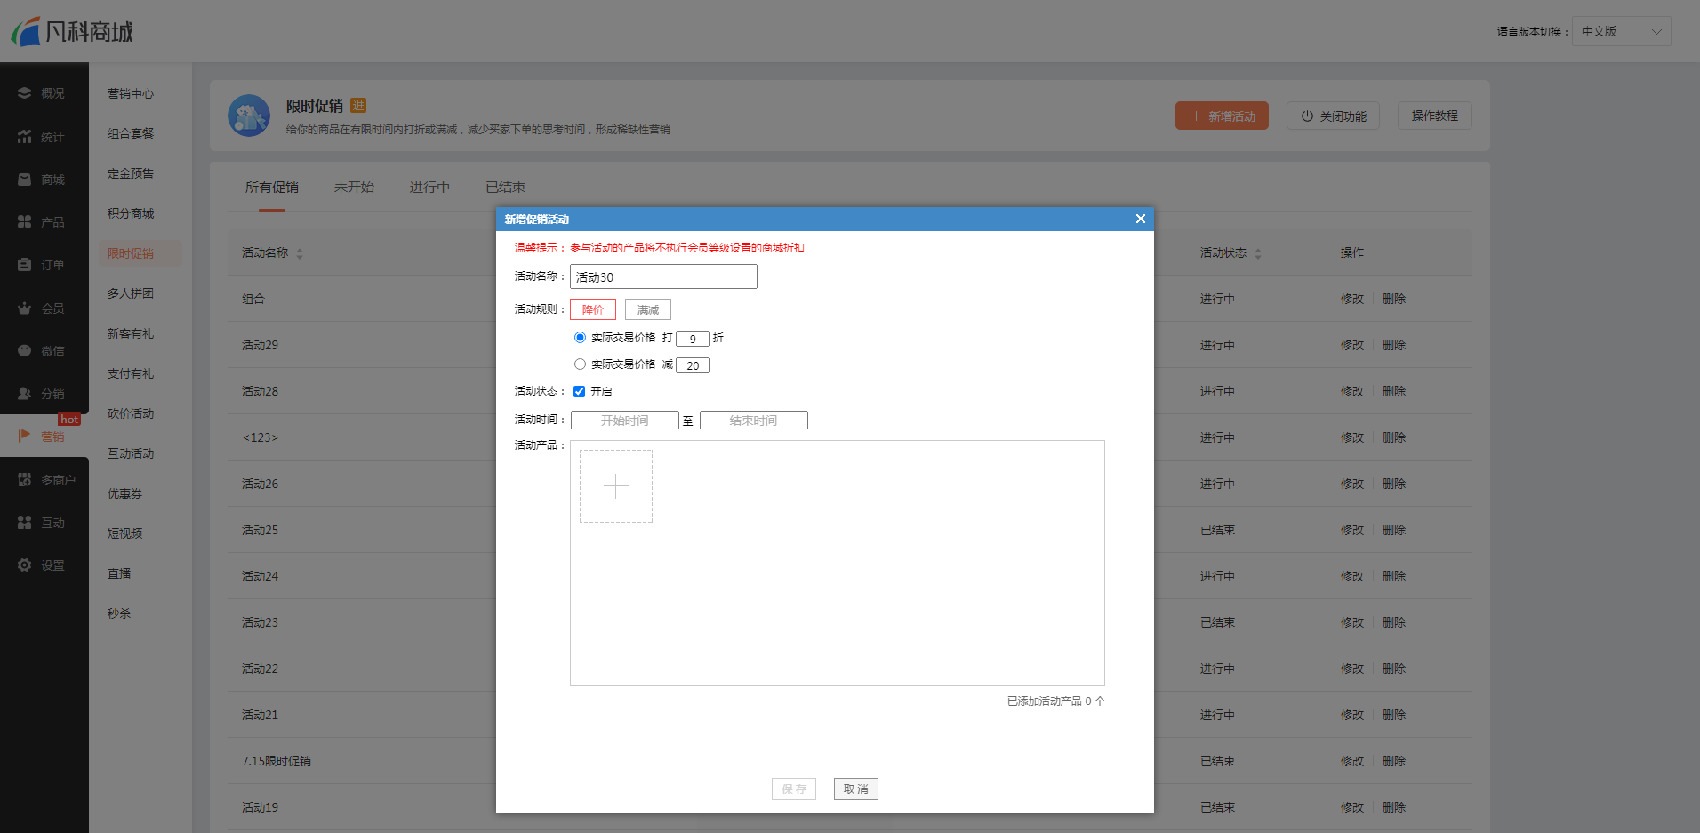Select 限时促销 in the submenu
1700x833 pixels.
[131, 253]
